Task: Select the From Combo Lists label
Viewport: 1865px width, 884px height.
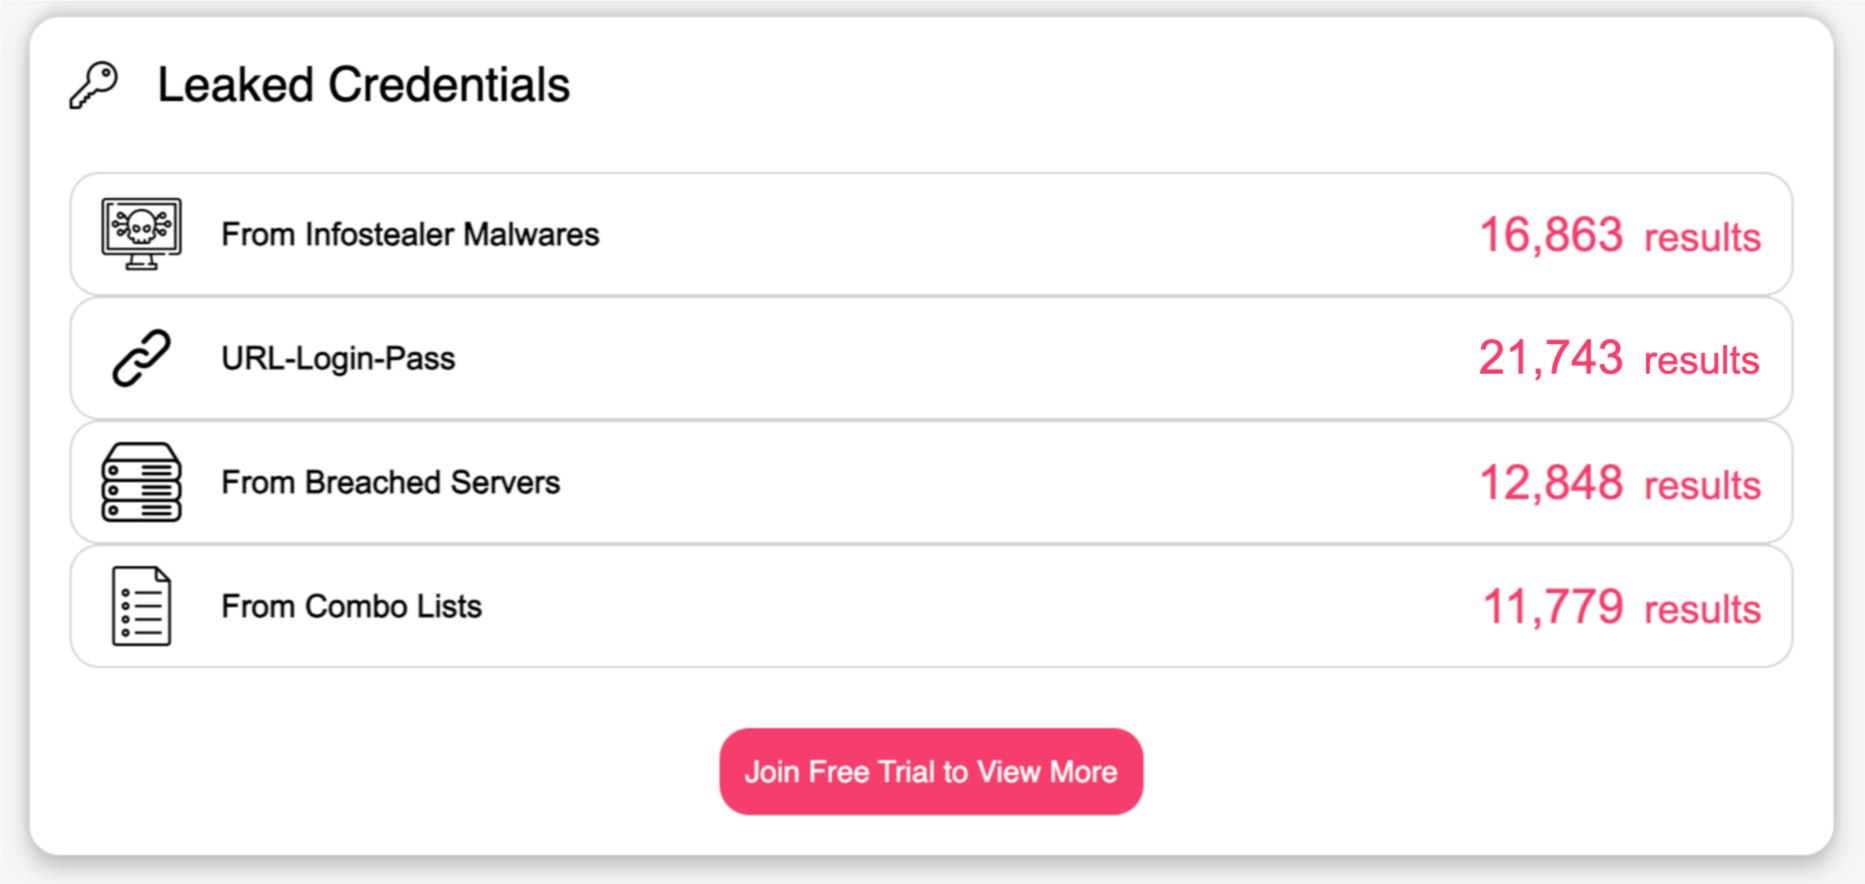Action: 351,606
